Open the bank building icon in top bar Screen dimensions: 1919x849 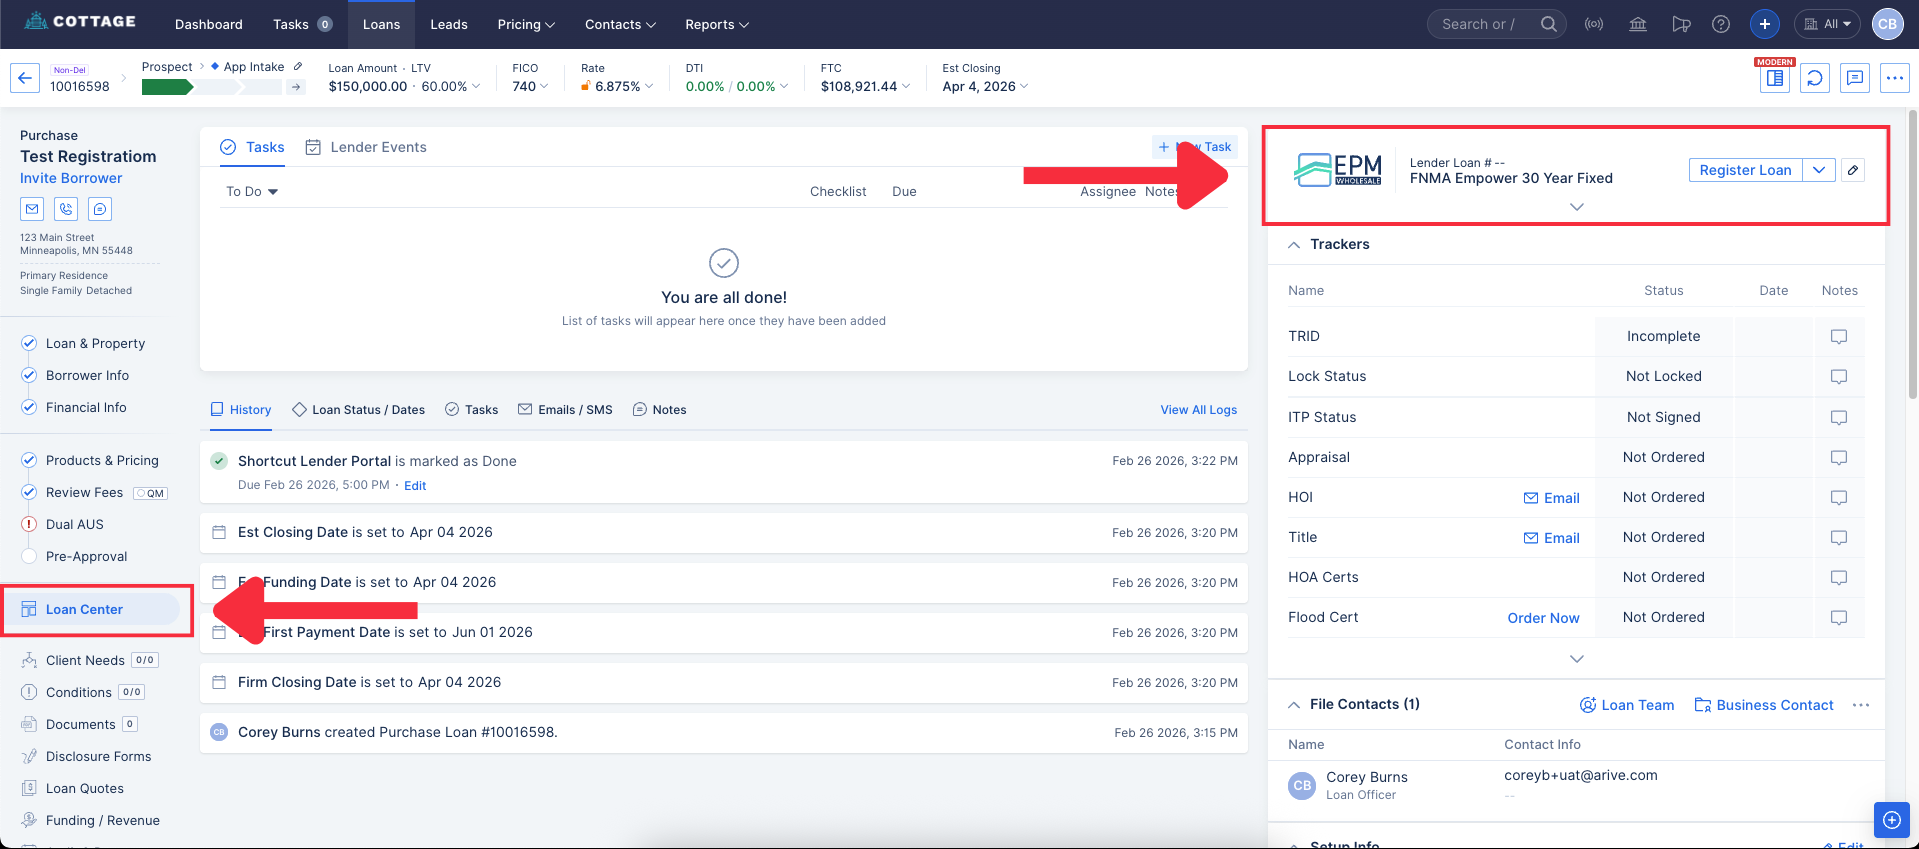click(x=1638, y=24)
